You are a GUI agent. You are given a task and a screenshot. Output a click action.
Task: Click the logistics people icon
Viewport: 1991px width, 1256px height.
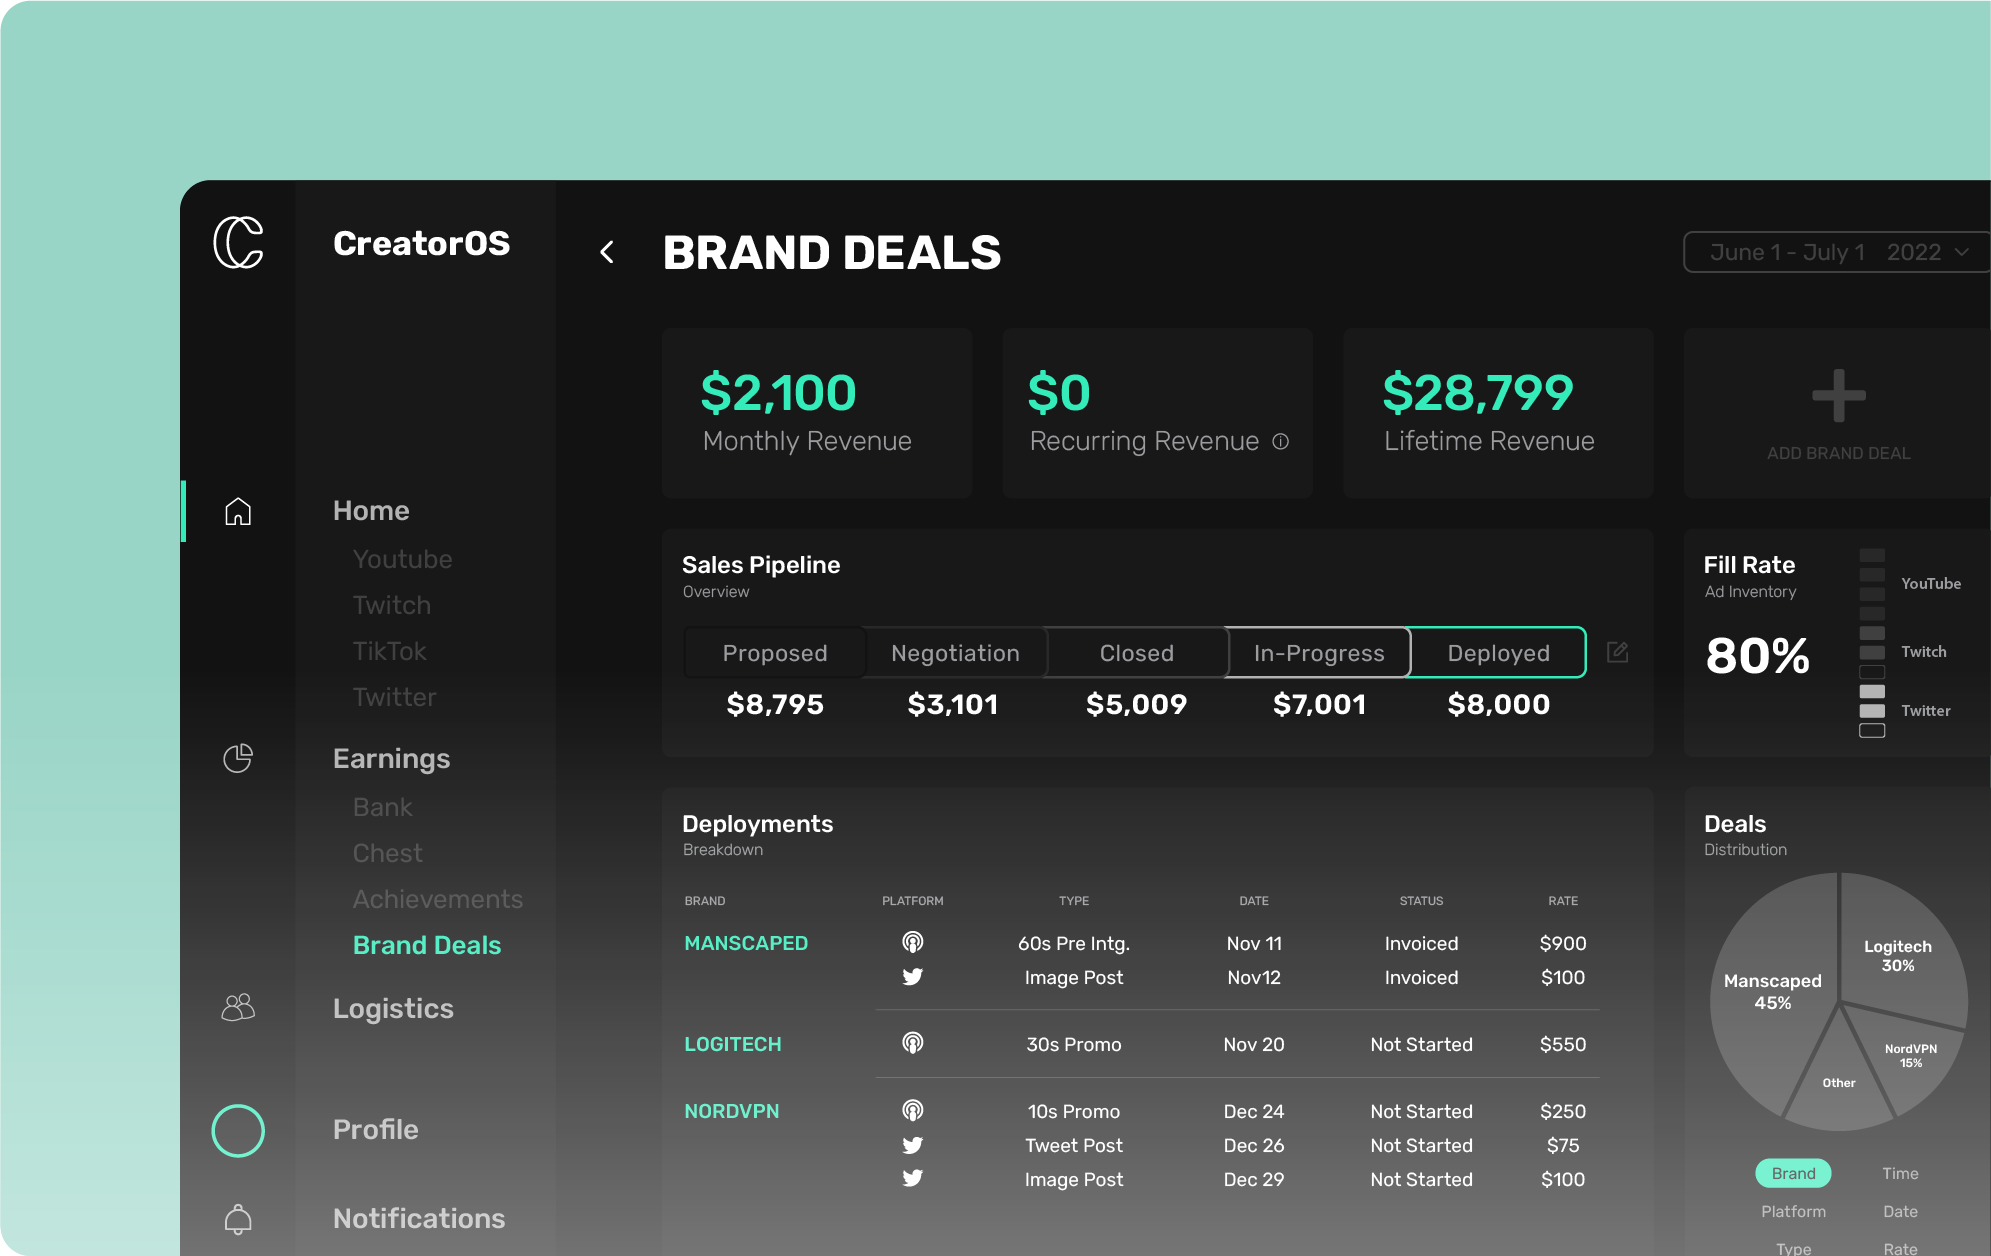[x=238, y=1007]
